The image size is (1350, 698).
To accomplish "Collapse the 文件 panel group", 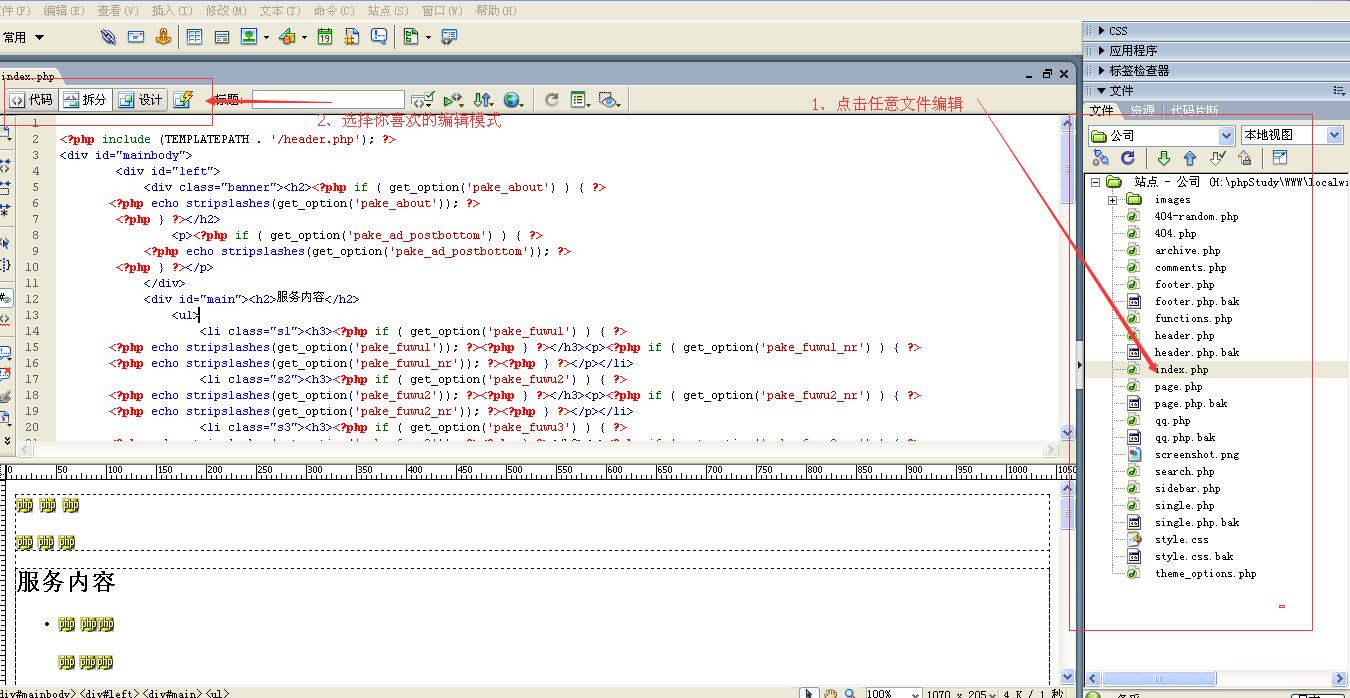I will (x=1100, y=90).
